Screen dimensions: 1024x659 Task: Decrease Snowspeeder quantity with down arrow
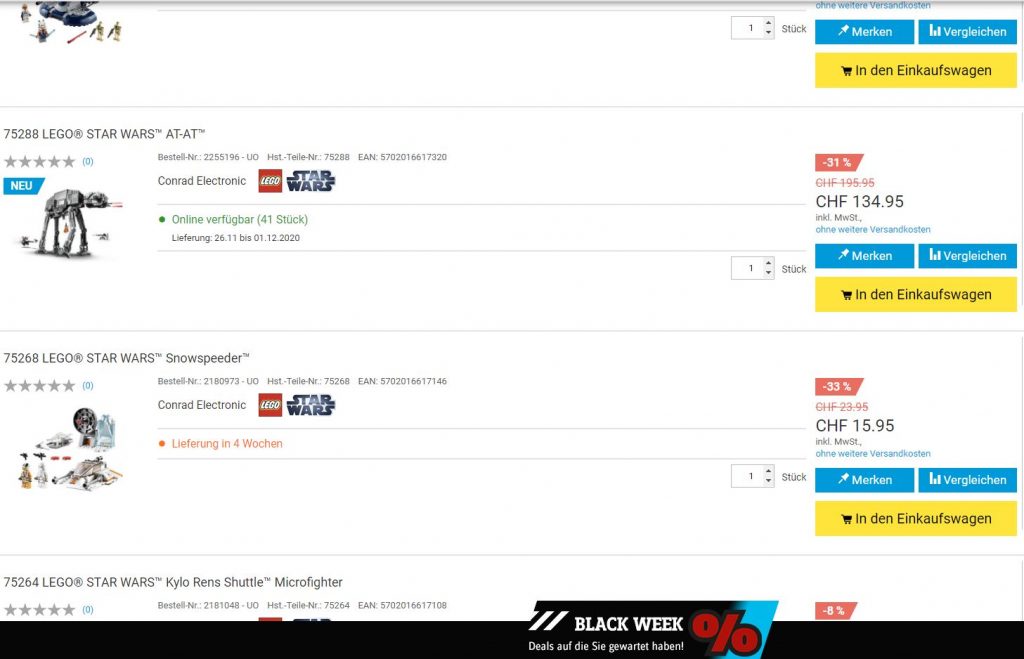(769, 481)
